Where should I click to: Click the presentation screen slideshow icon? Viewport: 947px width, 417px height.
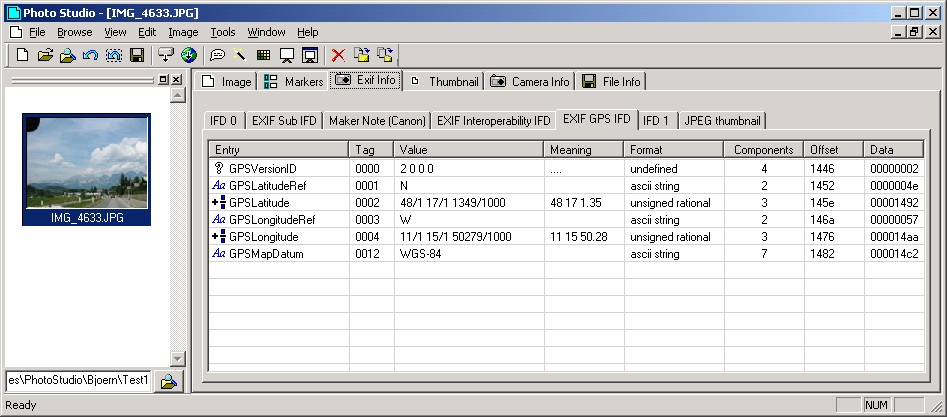pyautogui.click(x=287, y=56)
